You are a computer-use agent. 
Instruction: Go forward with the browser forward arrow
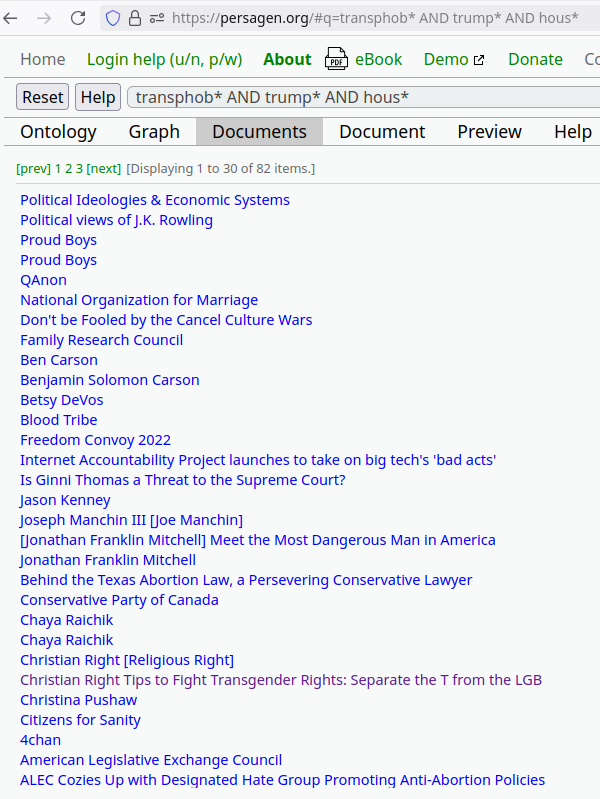44,18
